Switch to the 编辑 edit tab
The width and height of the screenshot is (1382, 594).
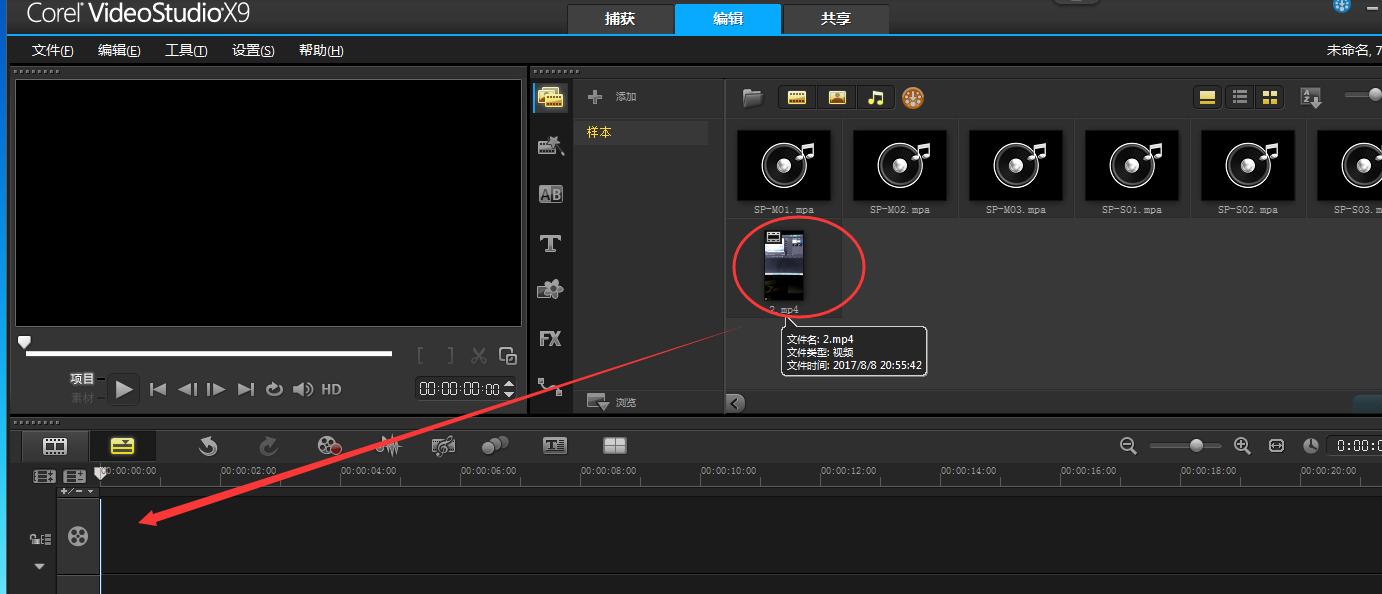[727, 19]
